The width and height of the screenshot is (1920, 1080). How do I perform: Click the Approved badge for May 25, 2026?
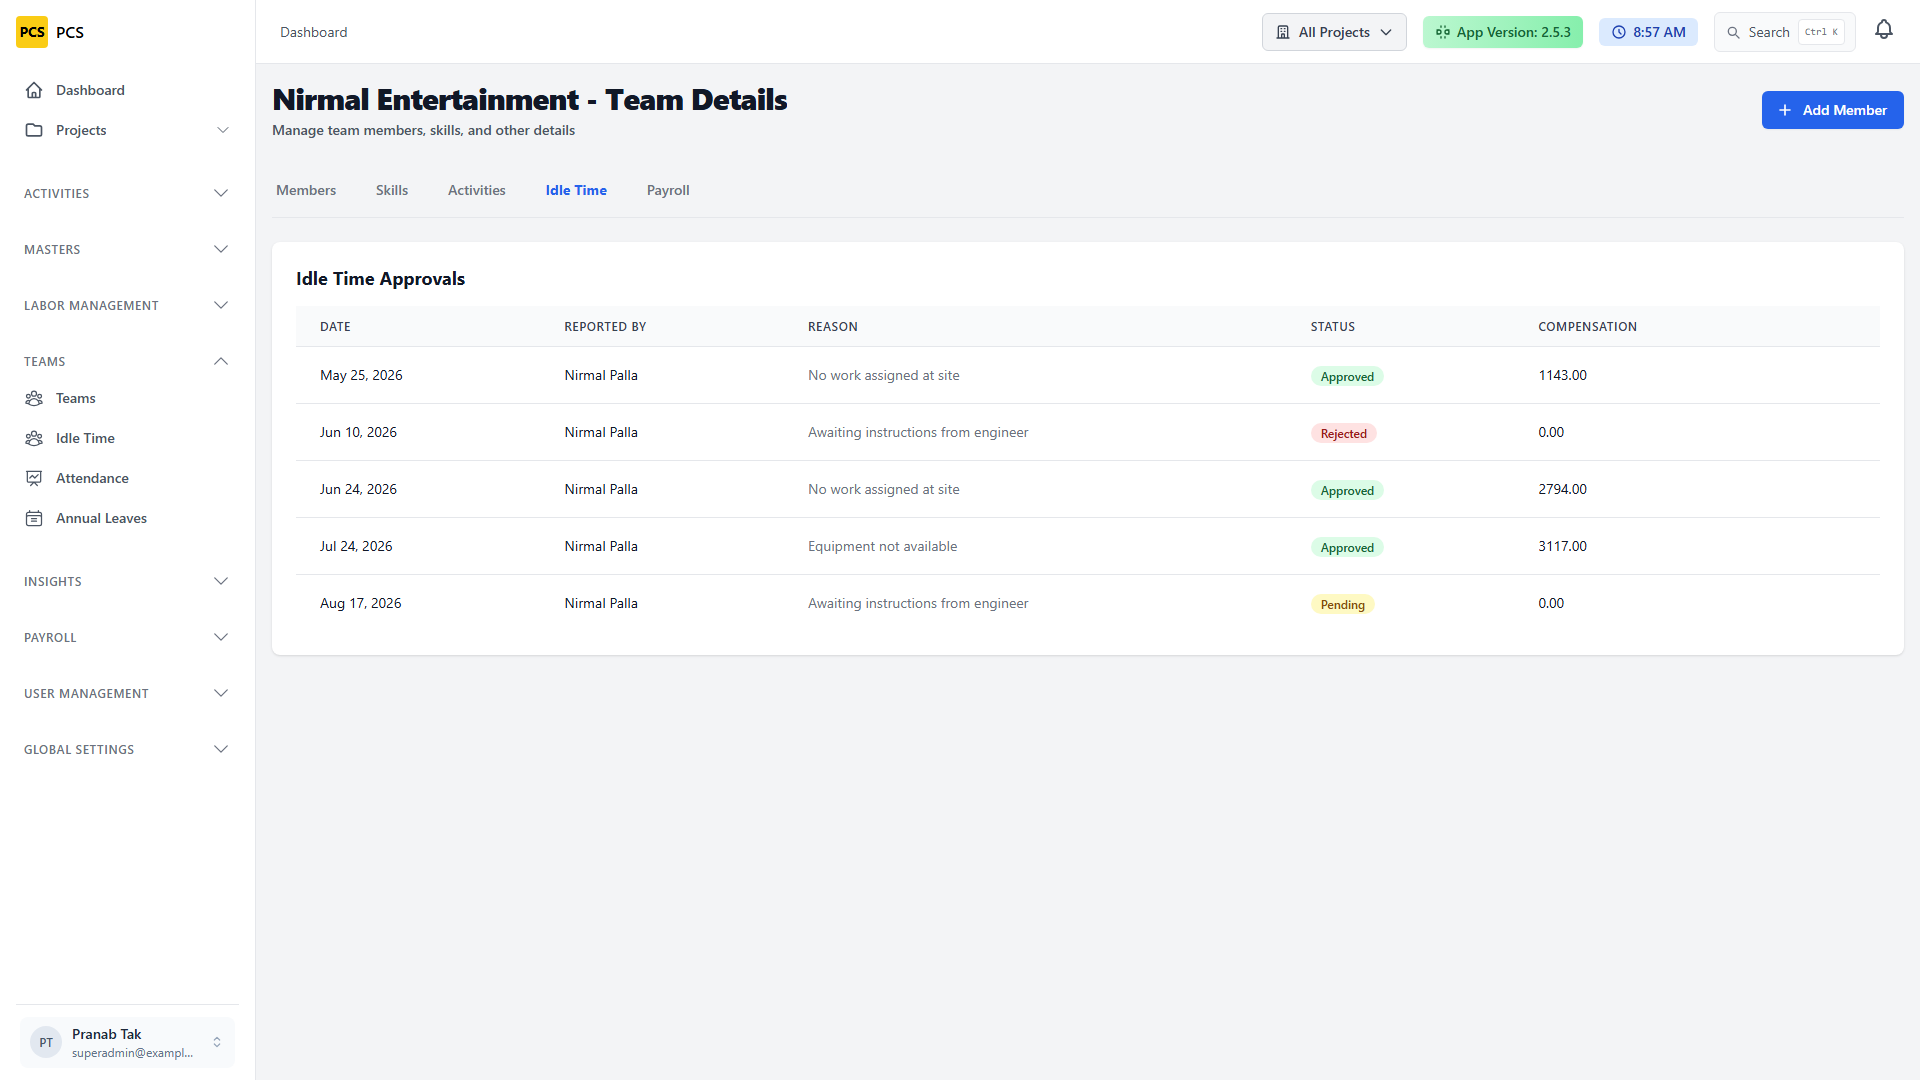(1347, 376)
